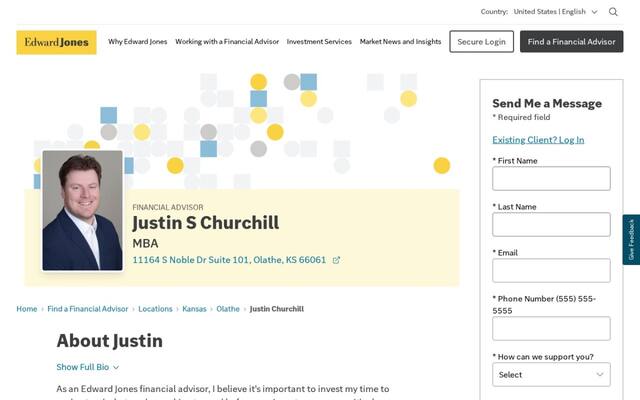Open the Find a Financial Advisor breadcrumb

tap(88, 309)
